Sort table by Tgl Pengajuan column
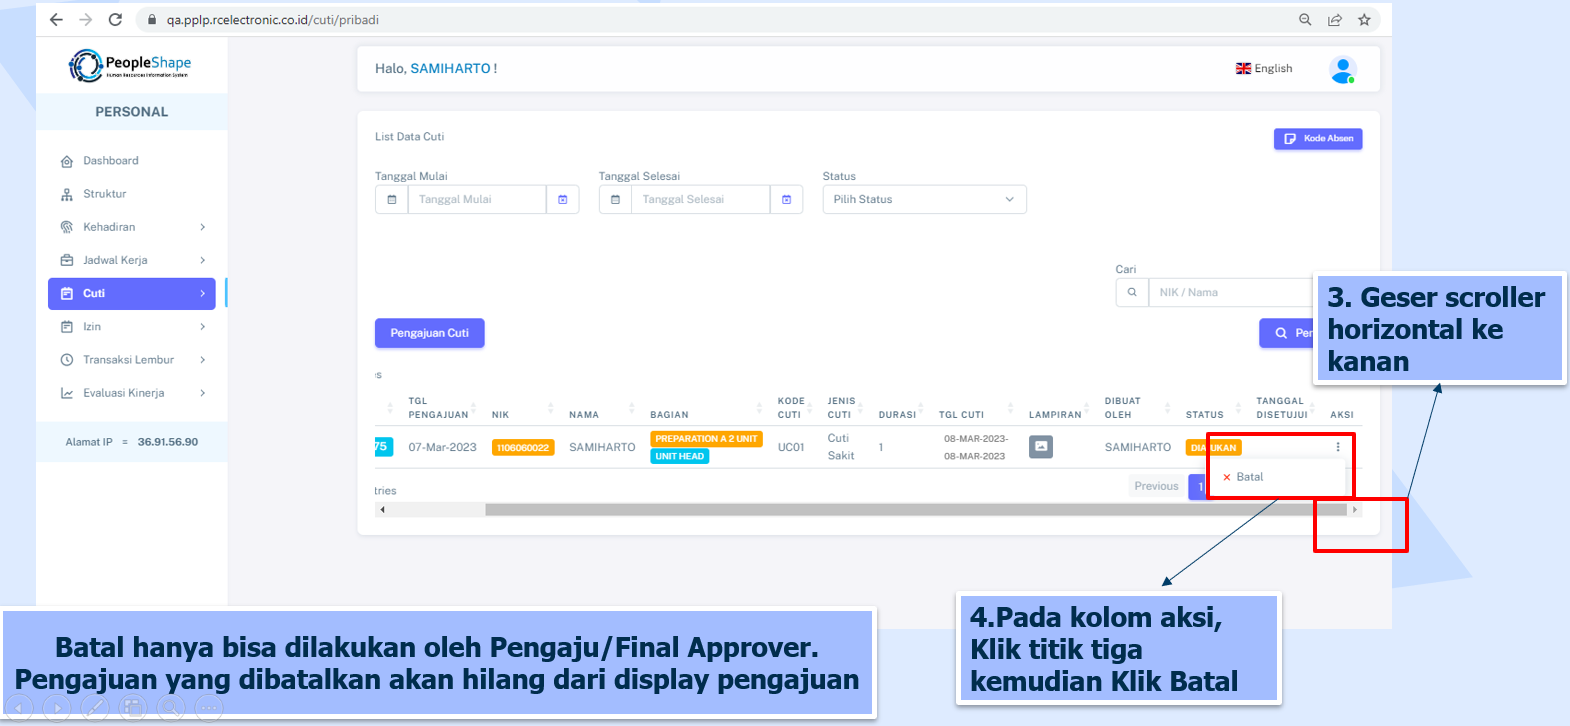The height and width of the screenshot is (726, 1570). pyautogui.click(x=439, y=408)
